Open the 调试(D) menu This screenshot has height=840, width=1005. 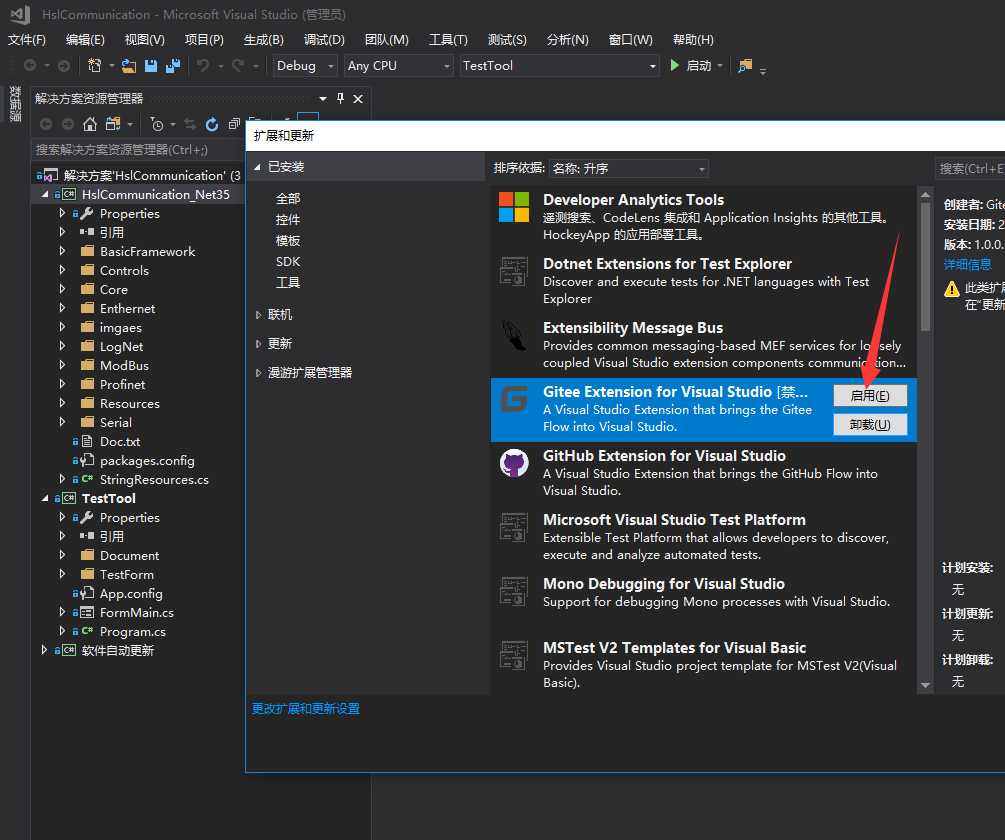324,39
